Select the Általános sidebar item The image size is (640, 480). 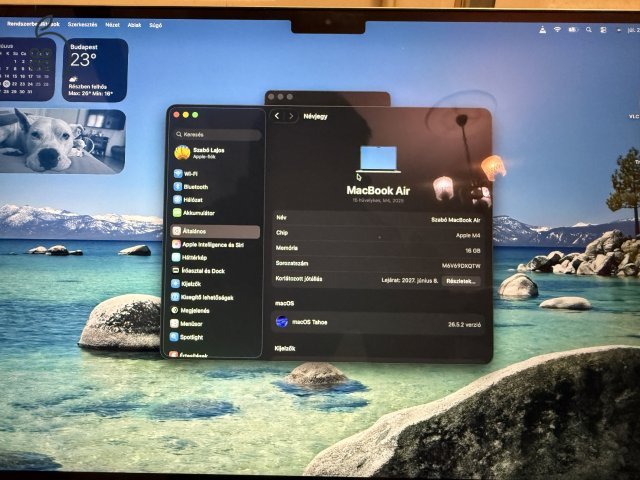pos(215,231)
